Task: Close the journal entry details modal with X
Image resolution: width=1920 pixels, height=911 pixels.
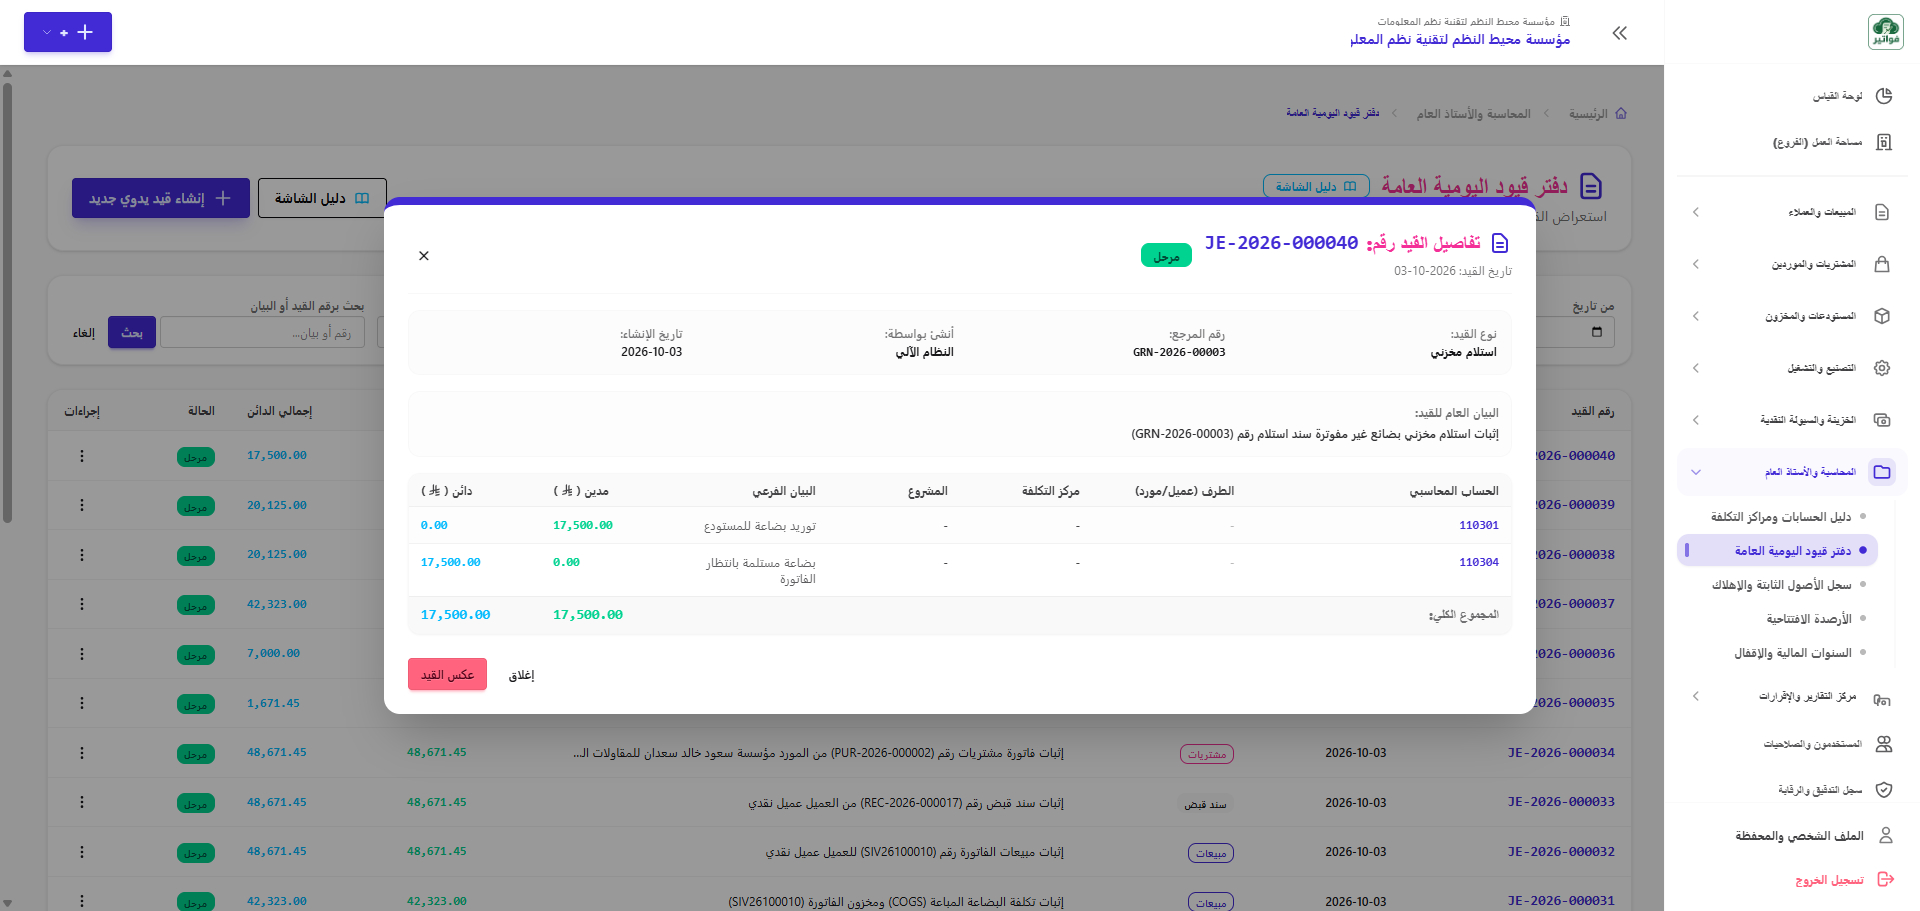Action: coord(424,256)
